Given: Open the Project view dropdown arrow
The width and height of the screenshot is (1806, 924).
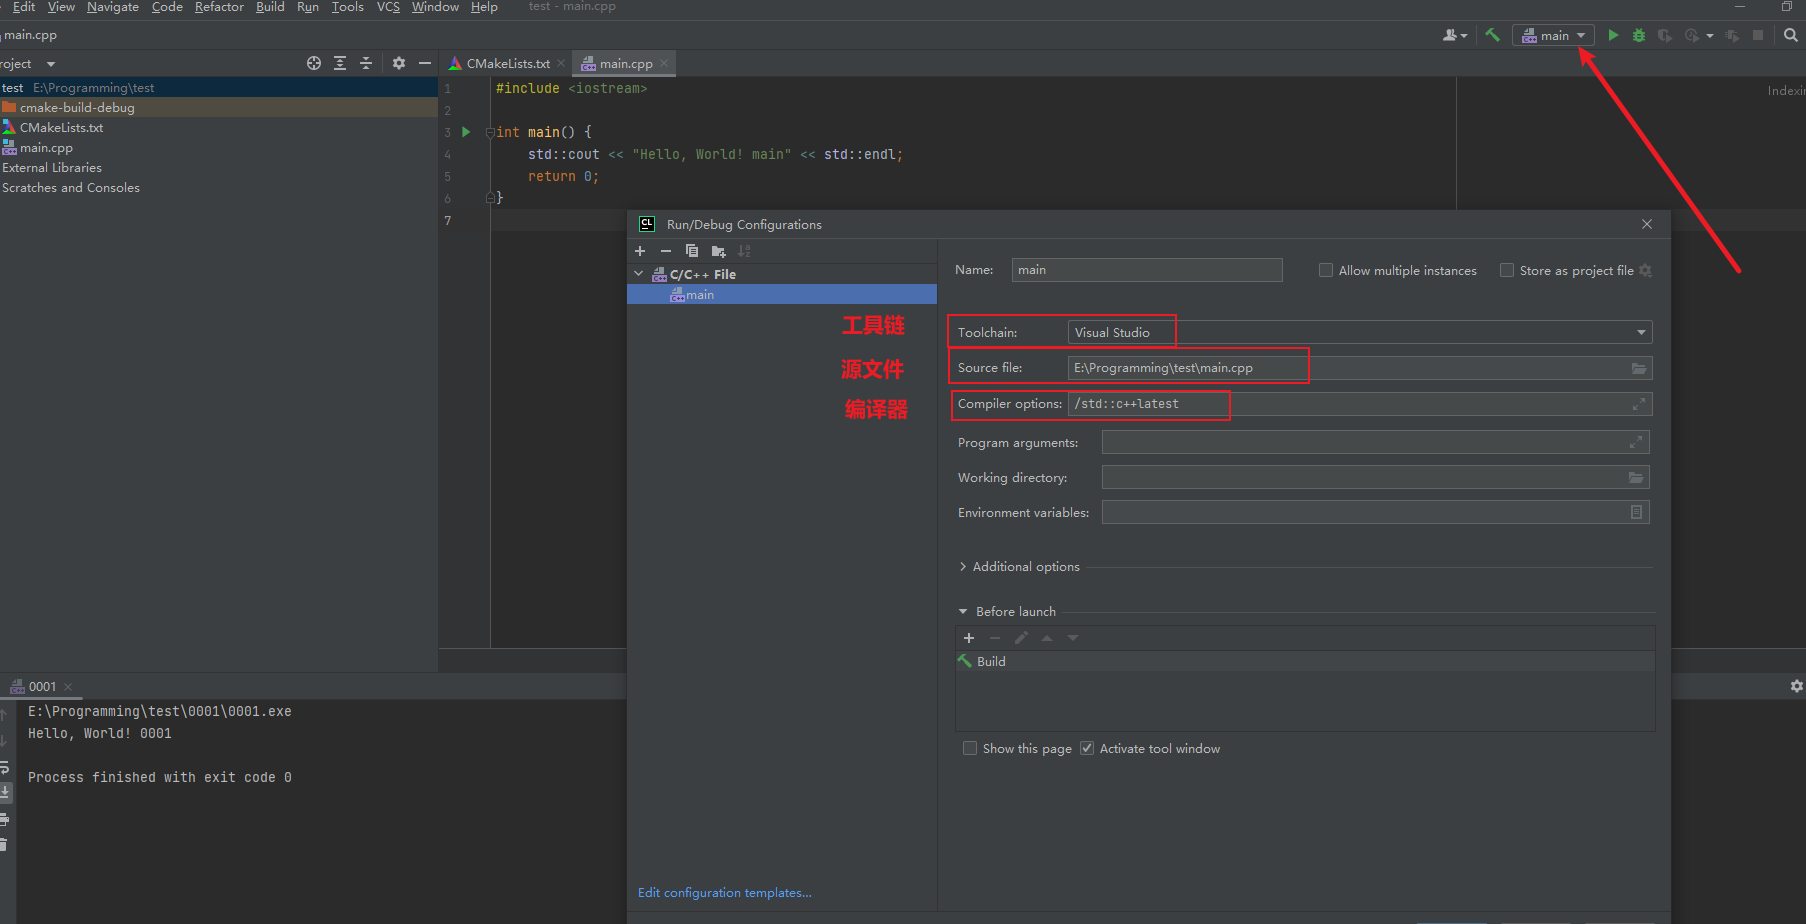Looking at the screenshot, I should (51, 64).
